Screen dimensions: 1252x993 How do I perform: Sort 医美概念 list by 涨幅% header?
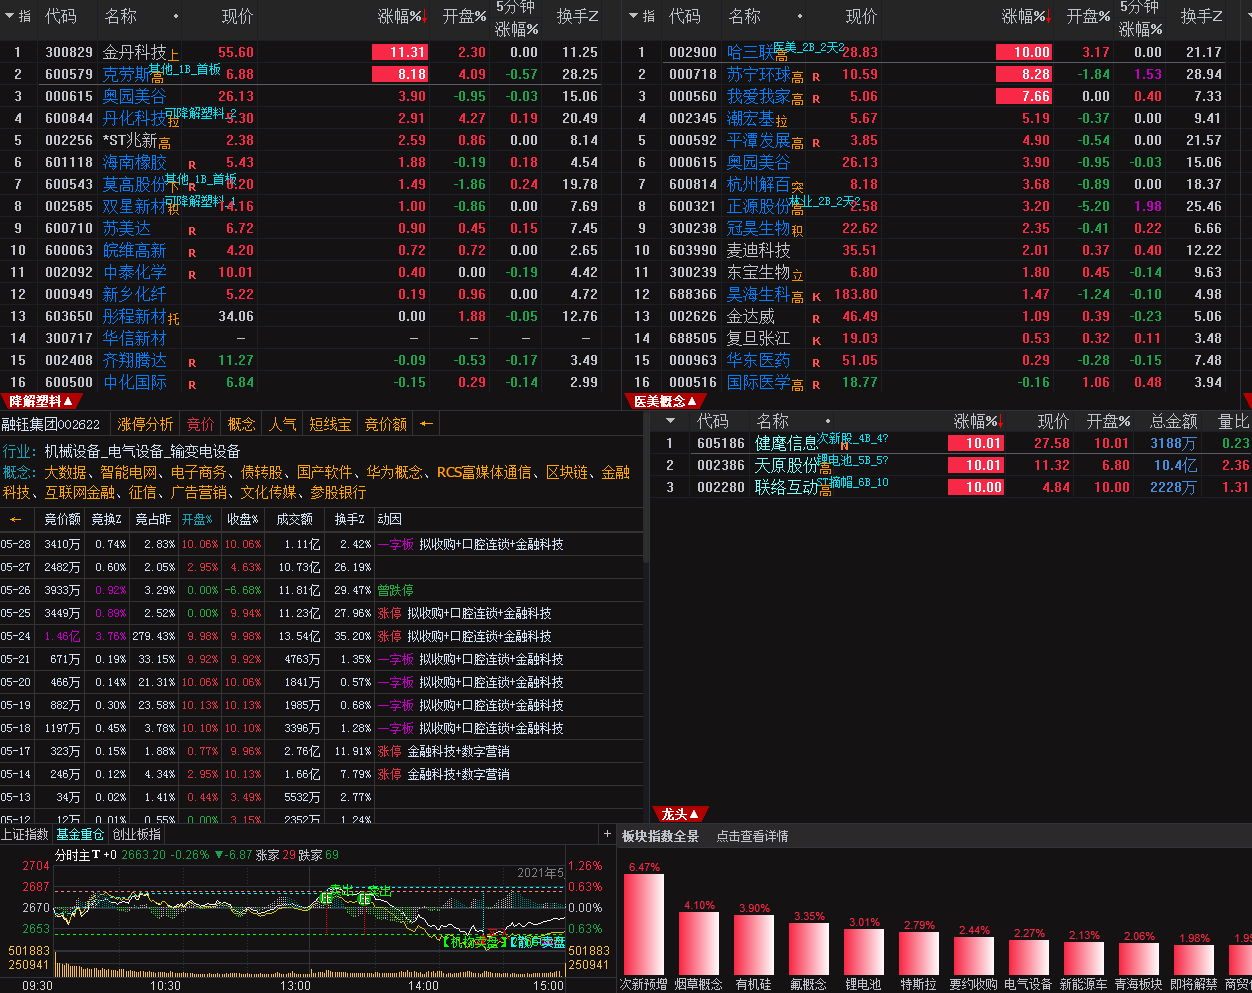coord(1026,17)
